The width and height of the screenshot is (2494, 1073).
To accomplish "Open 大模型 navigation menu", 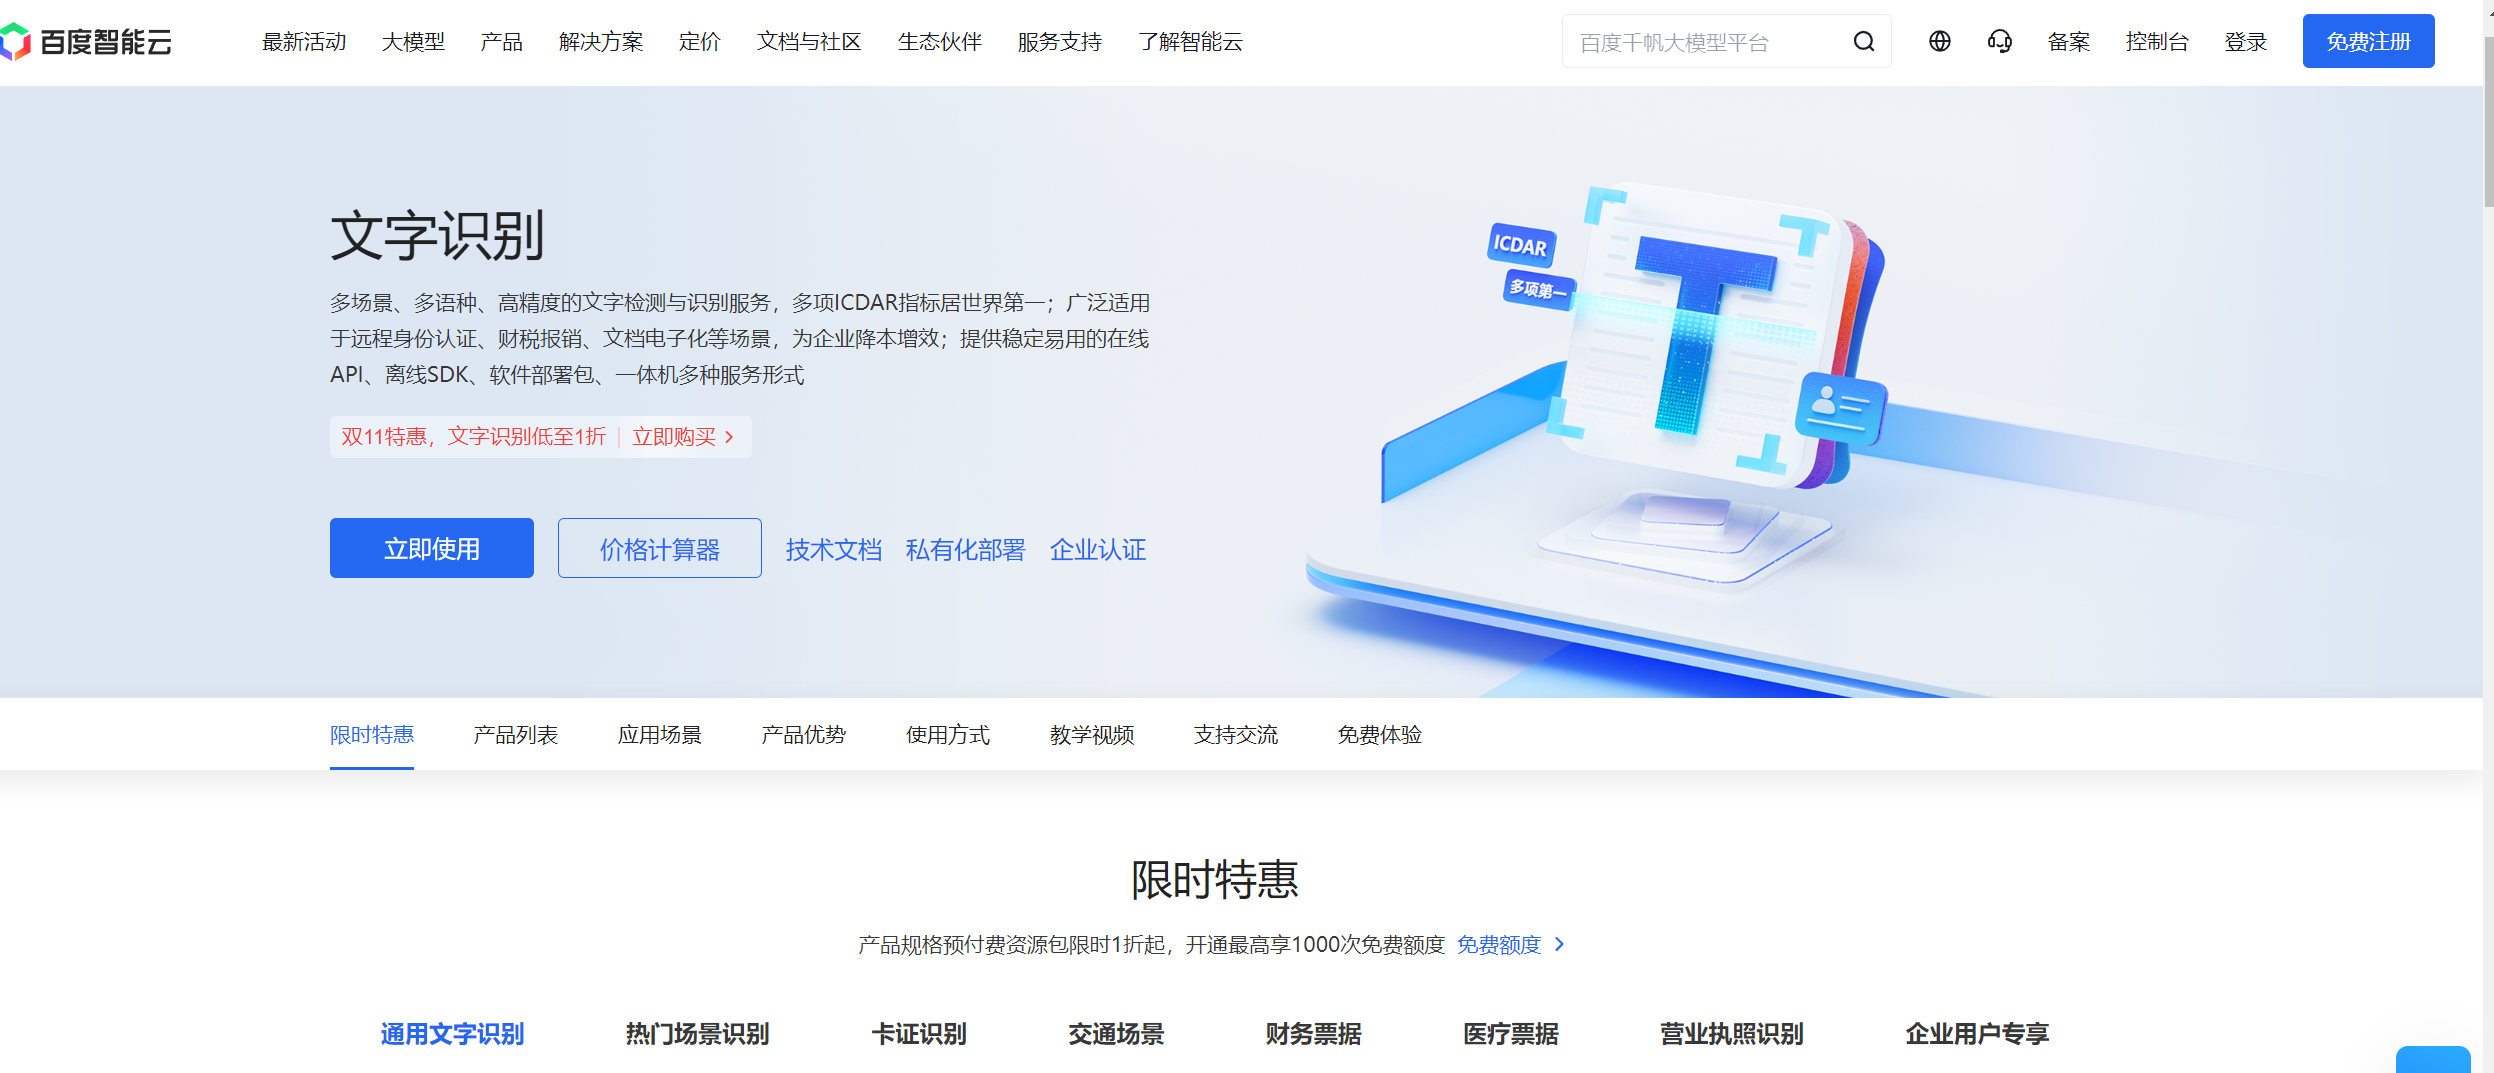I will coord(413,42).
